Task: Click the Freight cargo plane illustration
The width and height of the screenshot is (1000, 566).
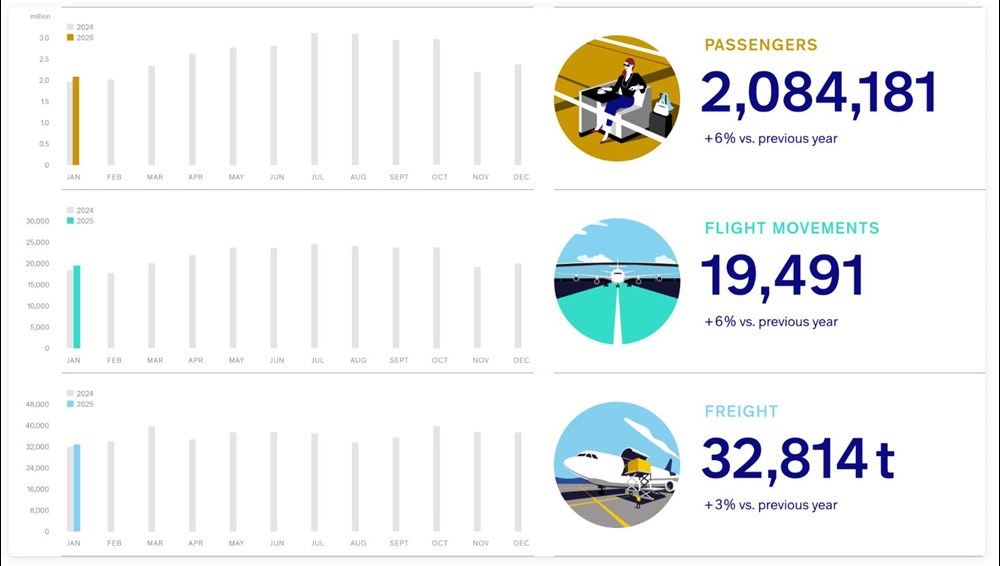Action: [617, 465]
